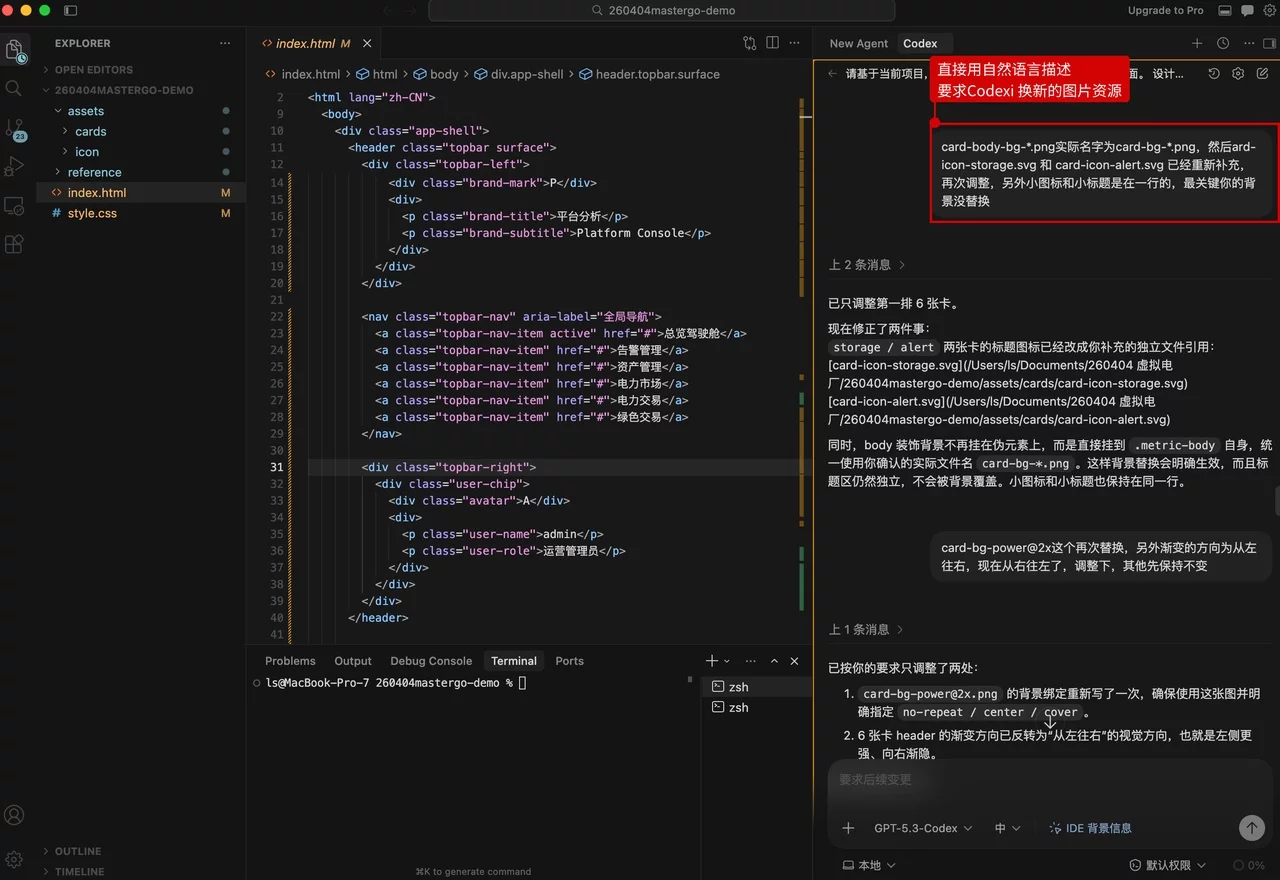This screenshot has height=880, width=1280.
Task: Open the Extensions view icon
Action: [14, 244]
